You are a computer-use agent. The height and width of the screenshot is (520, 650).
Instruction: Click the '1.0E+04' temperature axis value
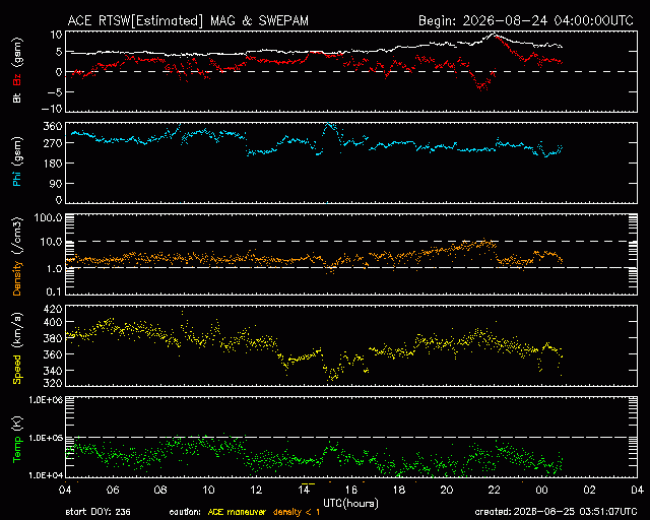coord(46,475)
